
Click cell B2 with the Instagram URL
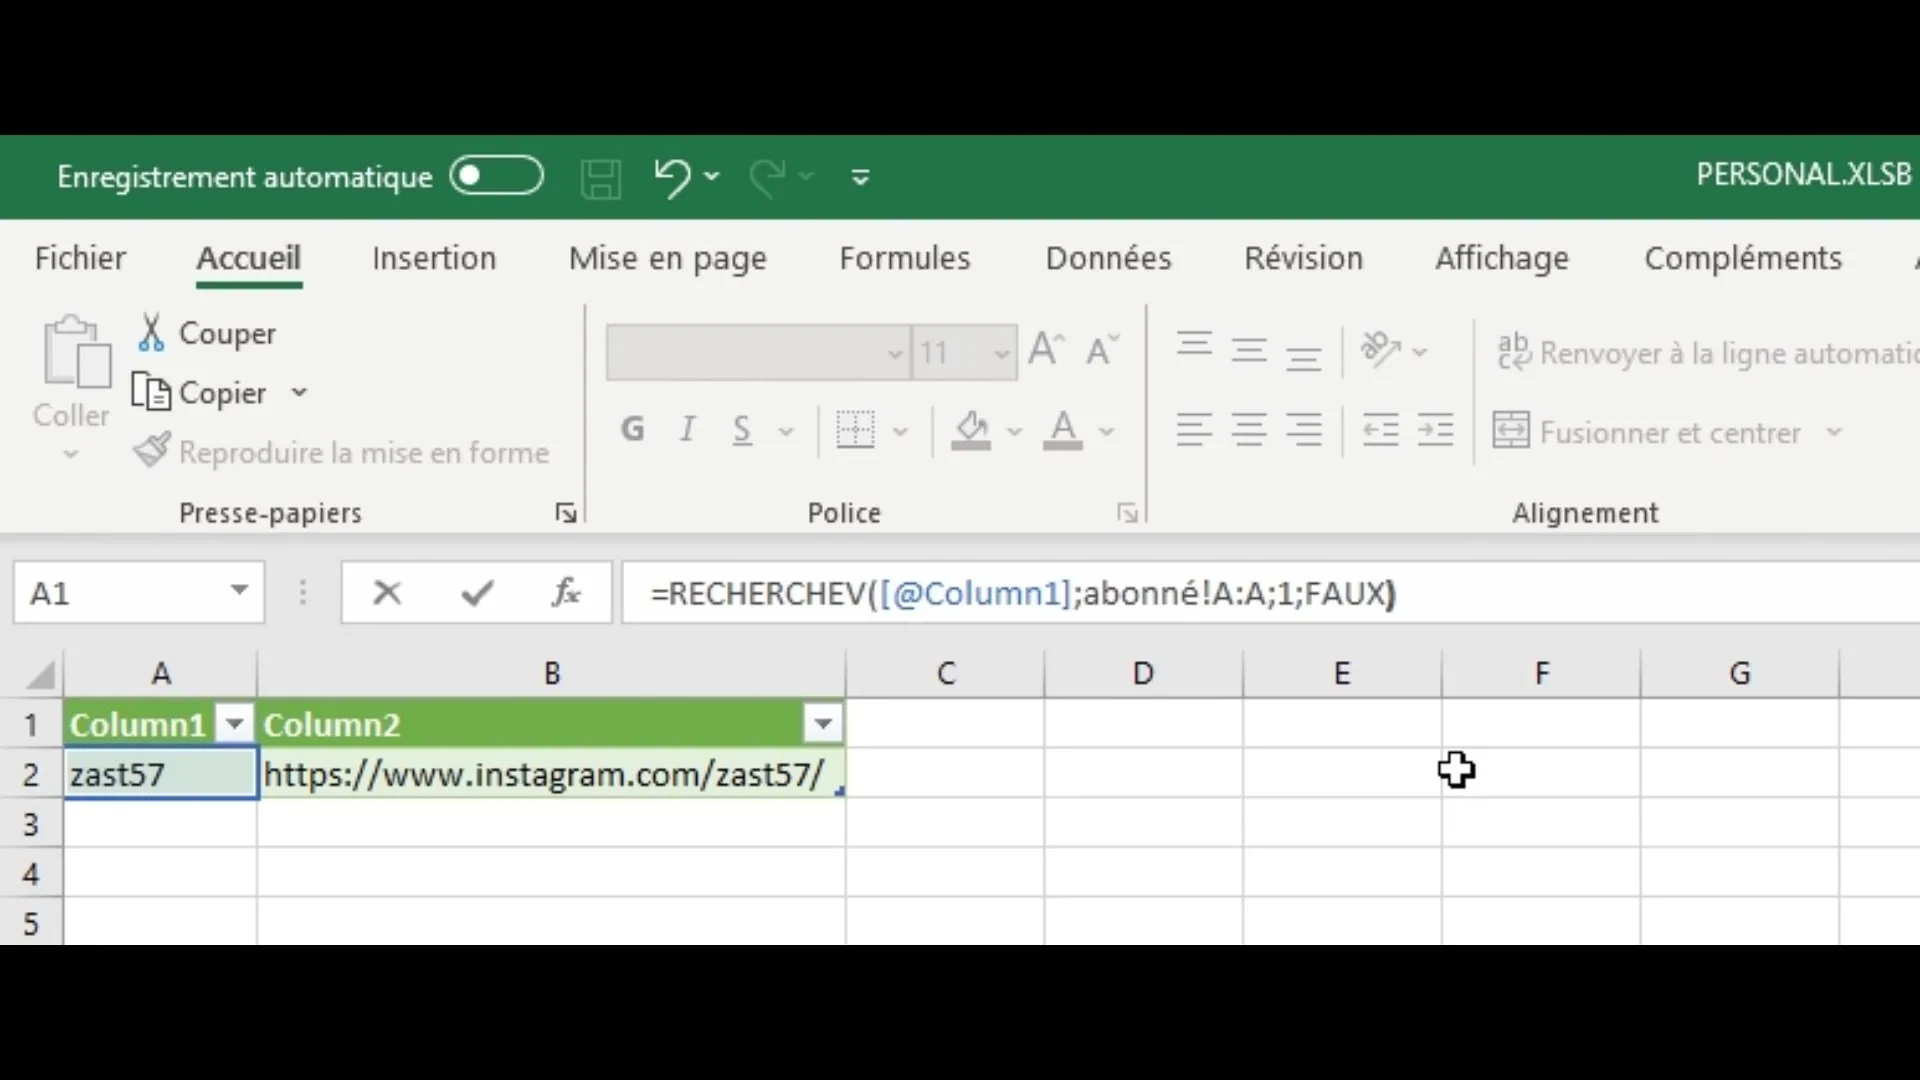click(550, 775)
